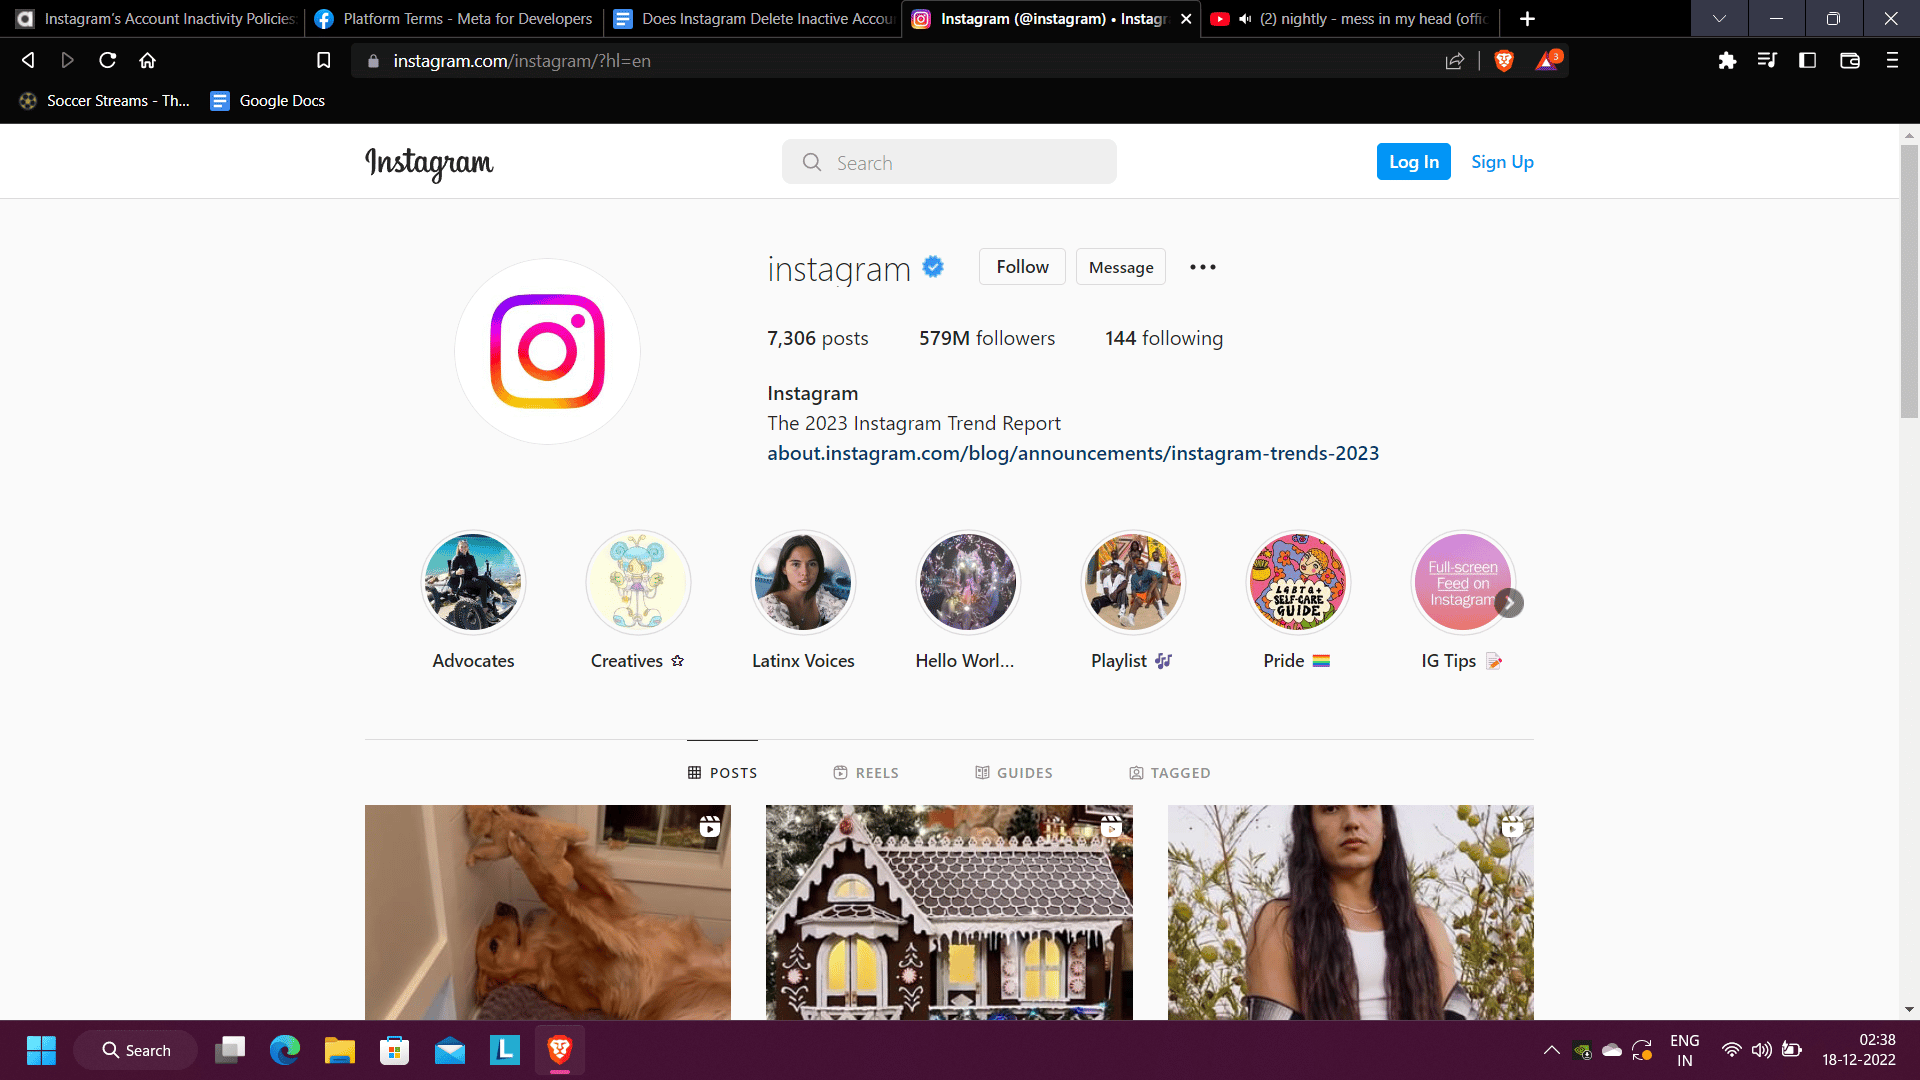Expand the Instagram Stories highlight arrow
Image resolution: width=1920 pixels, height=1080 pixels.
coord(1510,603)
